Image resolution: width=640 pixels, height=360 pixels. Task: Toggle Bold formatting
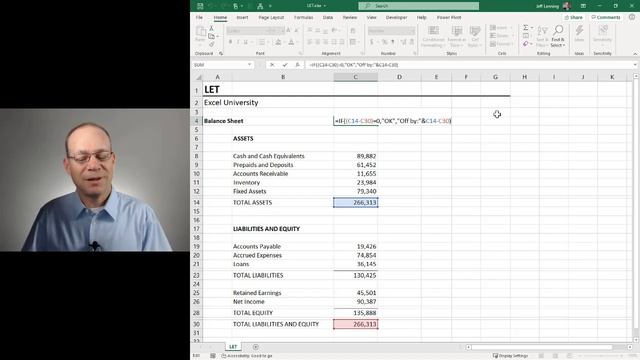(x=231, y=42)
